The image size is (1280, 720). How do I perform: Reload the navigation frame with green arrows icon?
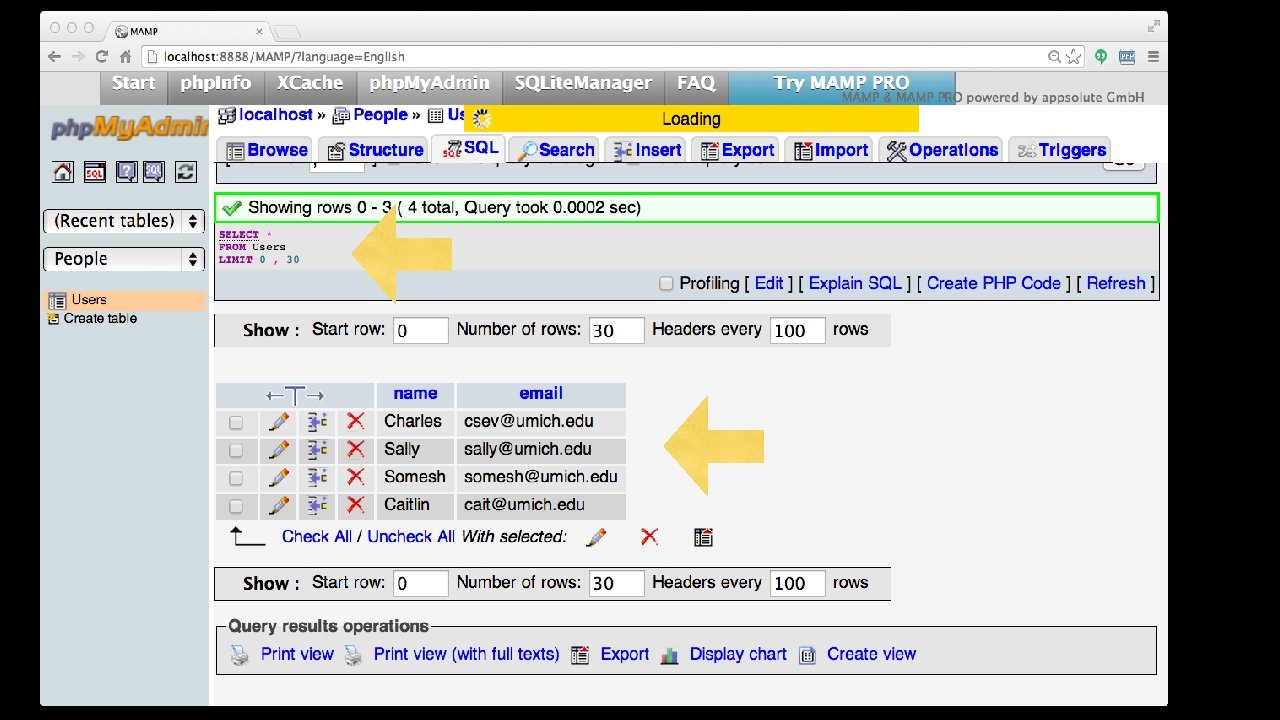click(x=186, y=172)
